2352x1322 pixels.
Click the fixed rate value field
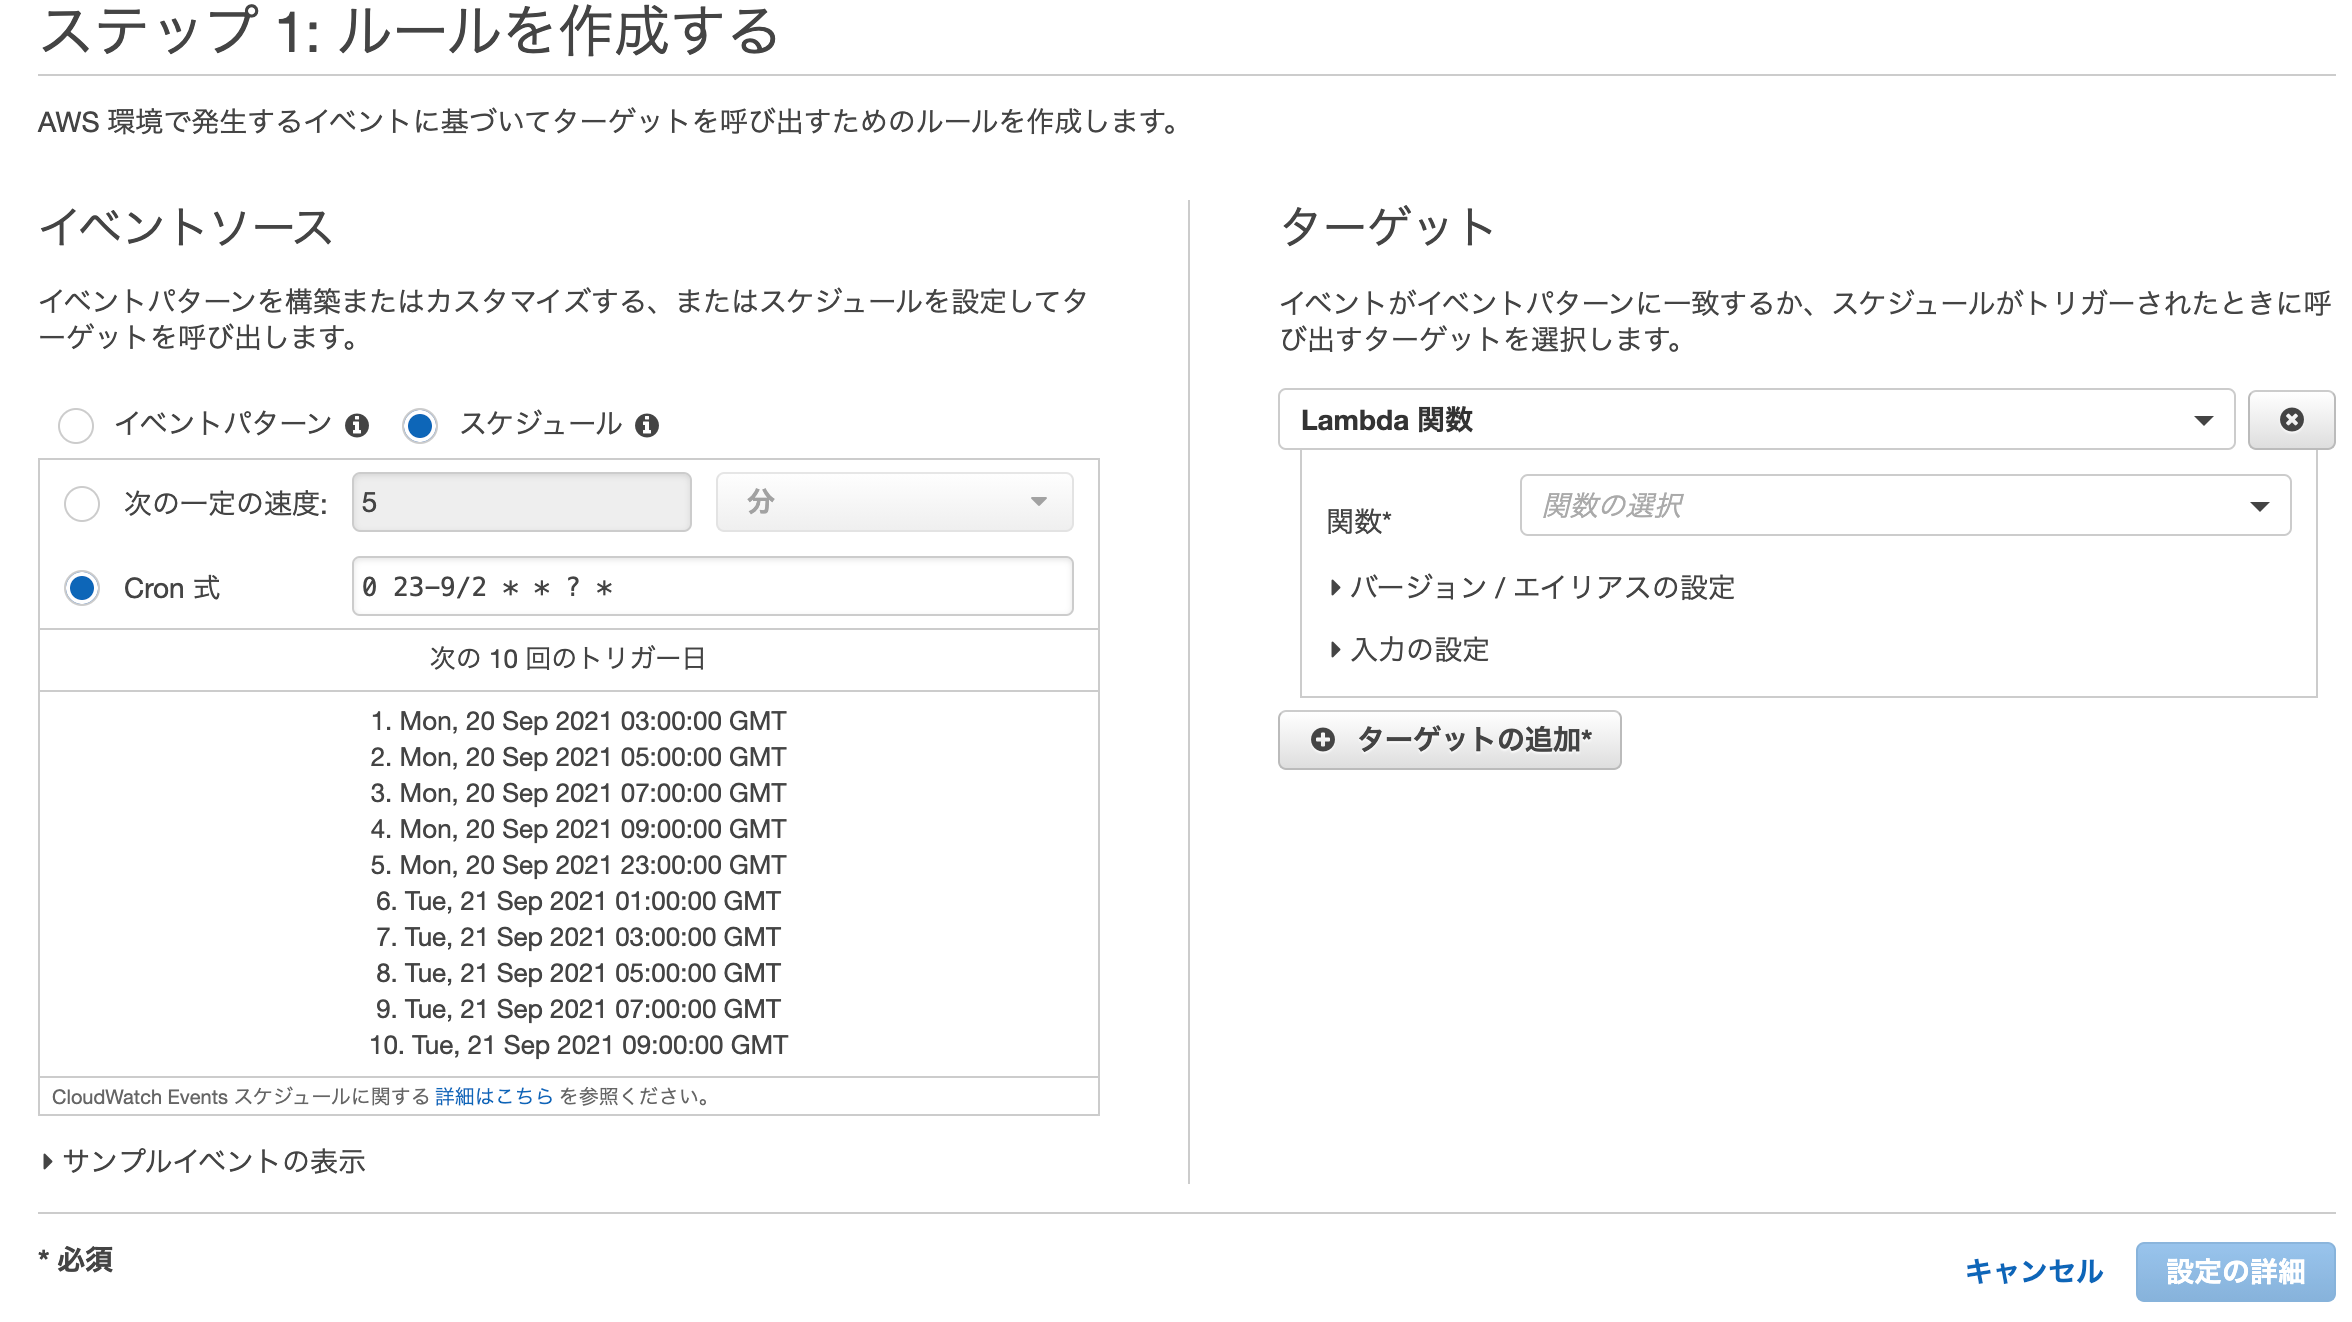tap(521, 502)
